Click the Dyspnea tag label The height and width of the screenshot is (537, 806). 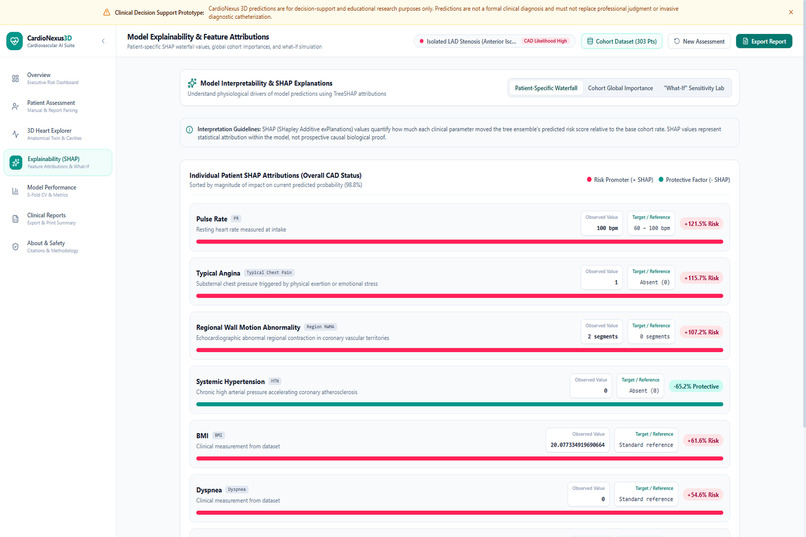tap(237, 490)
